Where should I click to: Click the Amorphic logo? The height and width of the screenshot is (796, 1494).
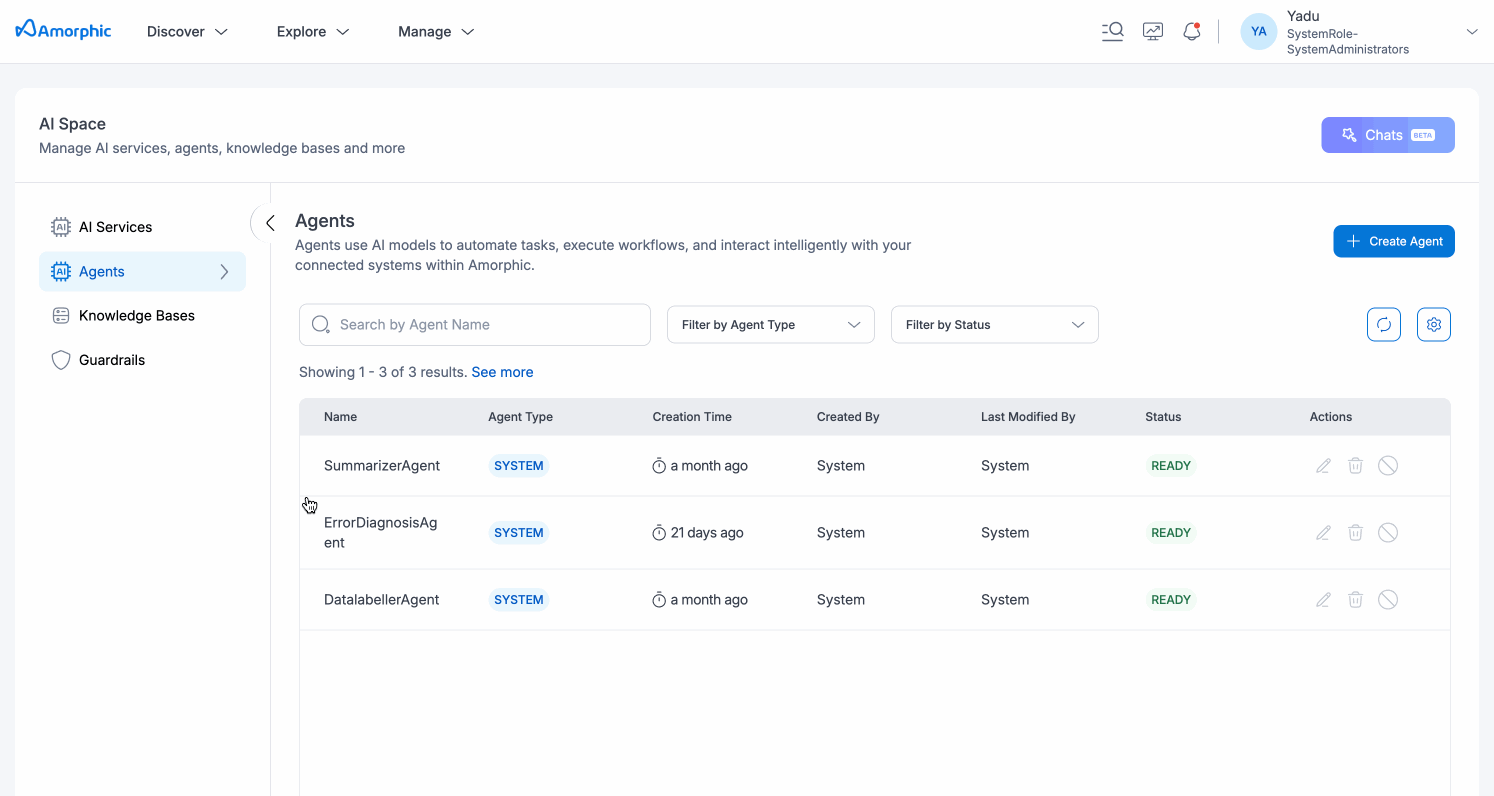click(64, 30)
